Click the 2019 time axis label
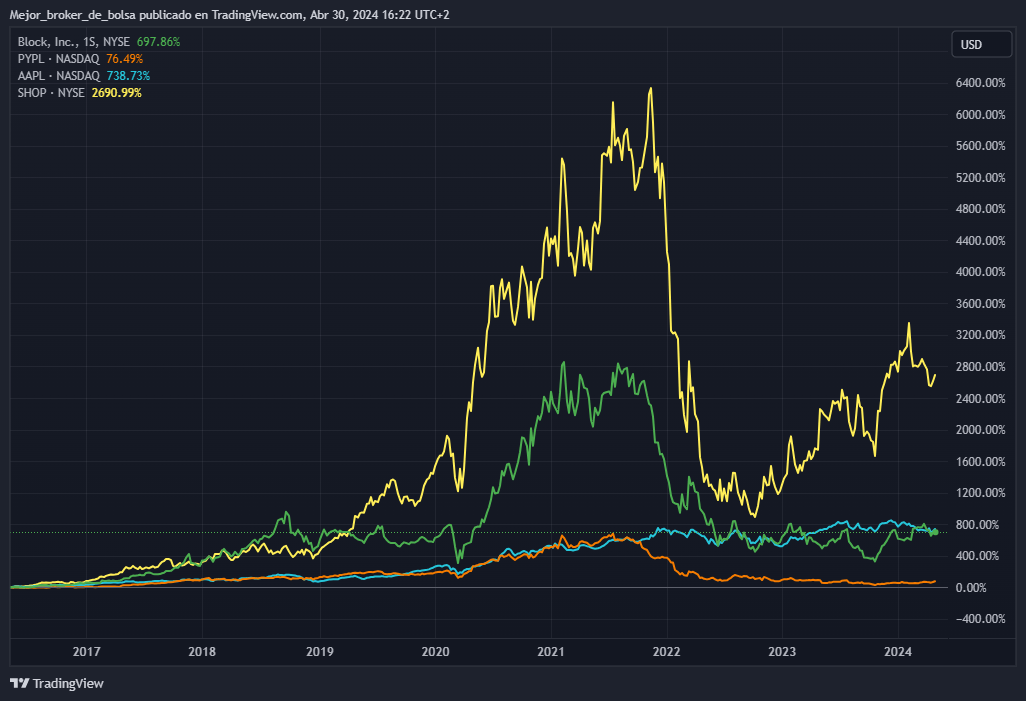This screenshot has height=701, width=1026. click(x=319, y=652)
